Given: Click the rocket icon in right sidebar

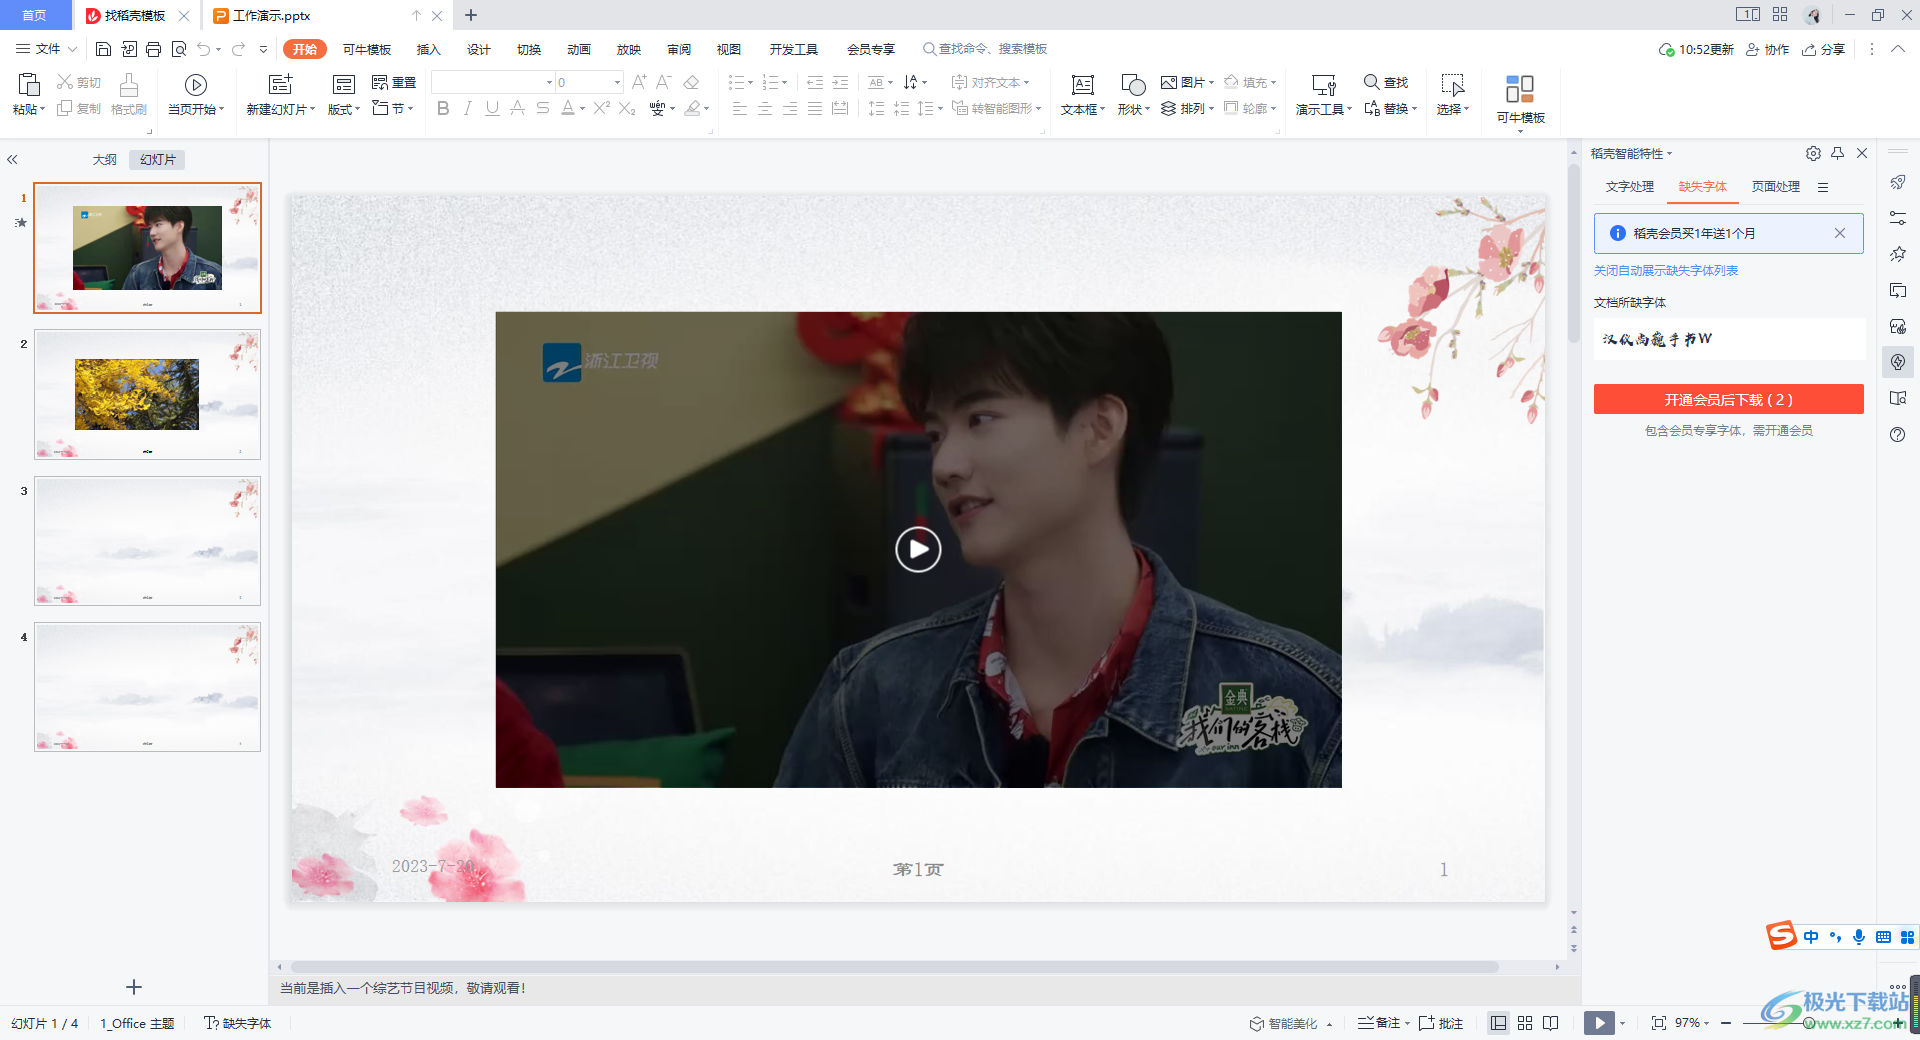Looking at the screenshot, I should click(1898, 182).
